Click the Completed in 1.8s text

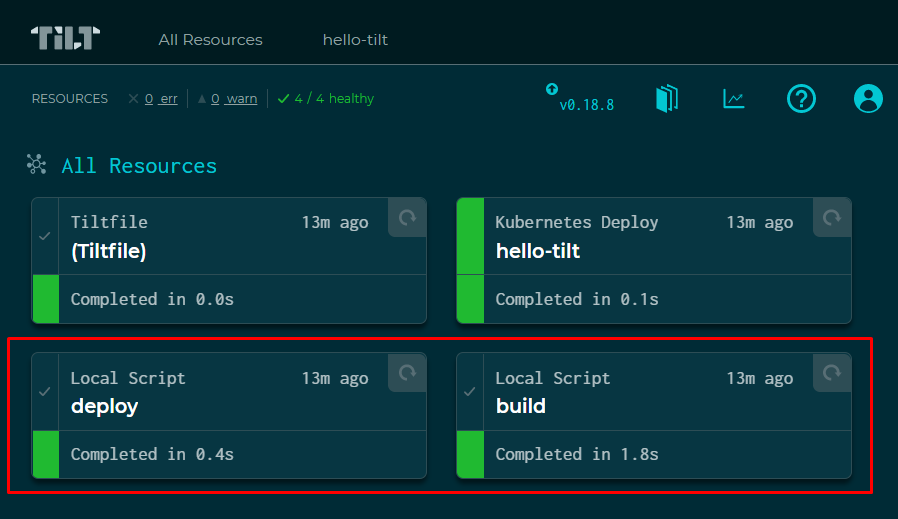click(577, 454)
